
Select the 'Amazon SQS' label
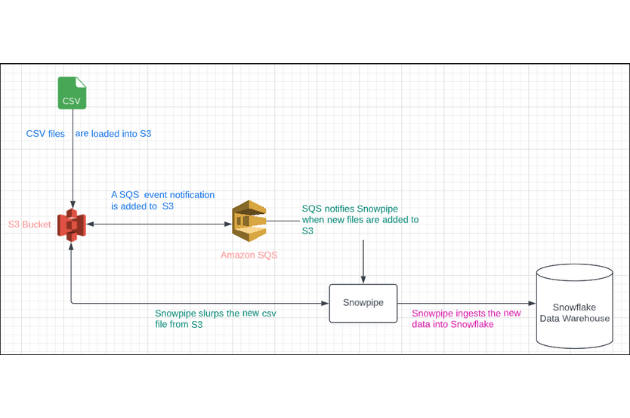249,255
